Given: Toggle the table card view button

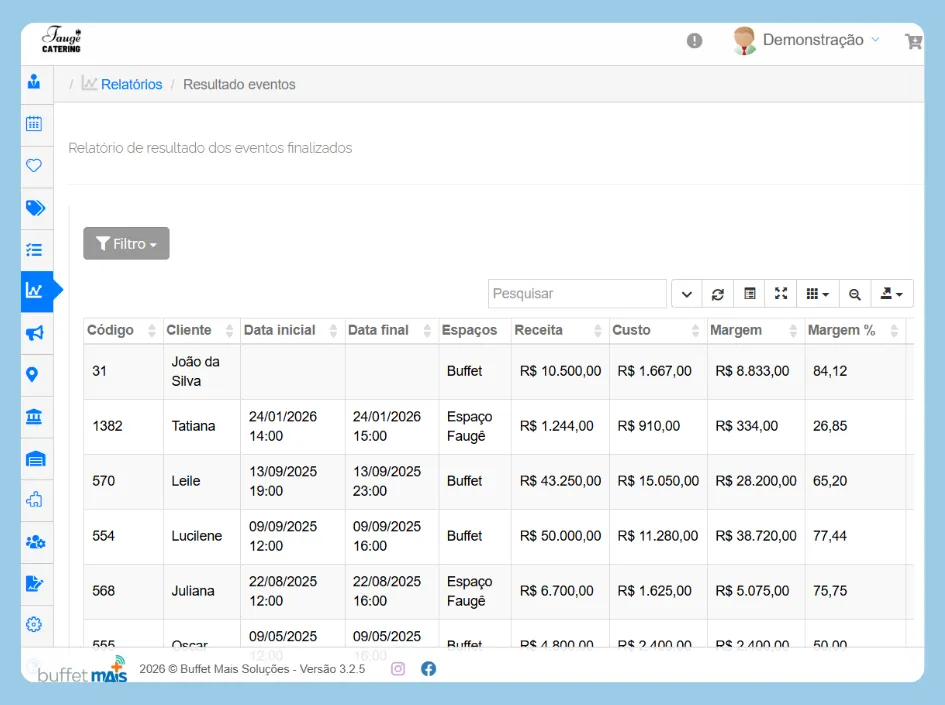Looking at the screenshot, I should [749, 294].
